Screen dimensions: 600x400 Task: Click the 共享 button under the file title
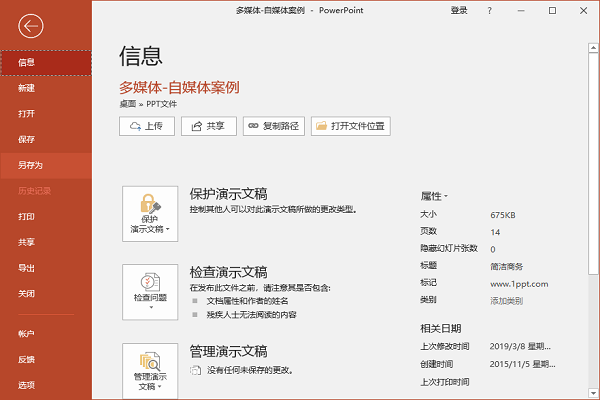click(209, 126)
